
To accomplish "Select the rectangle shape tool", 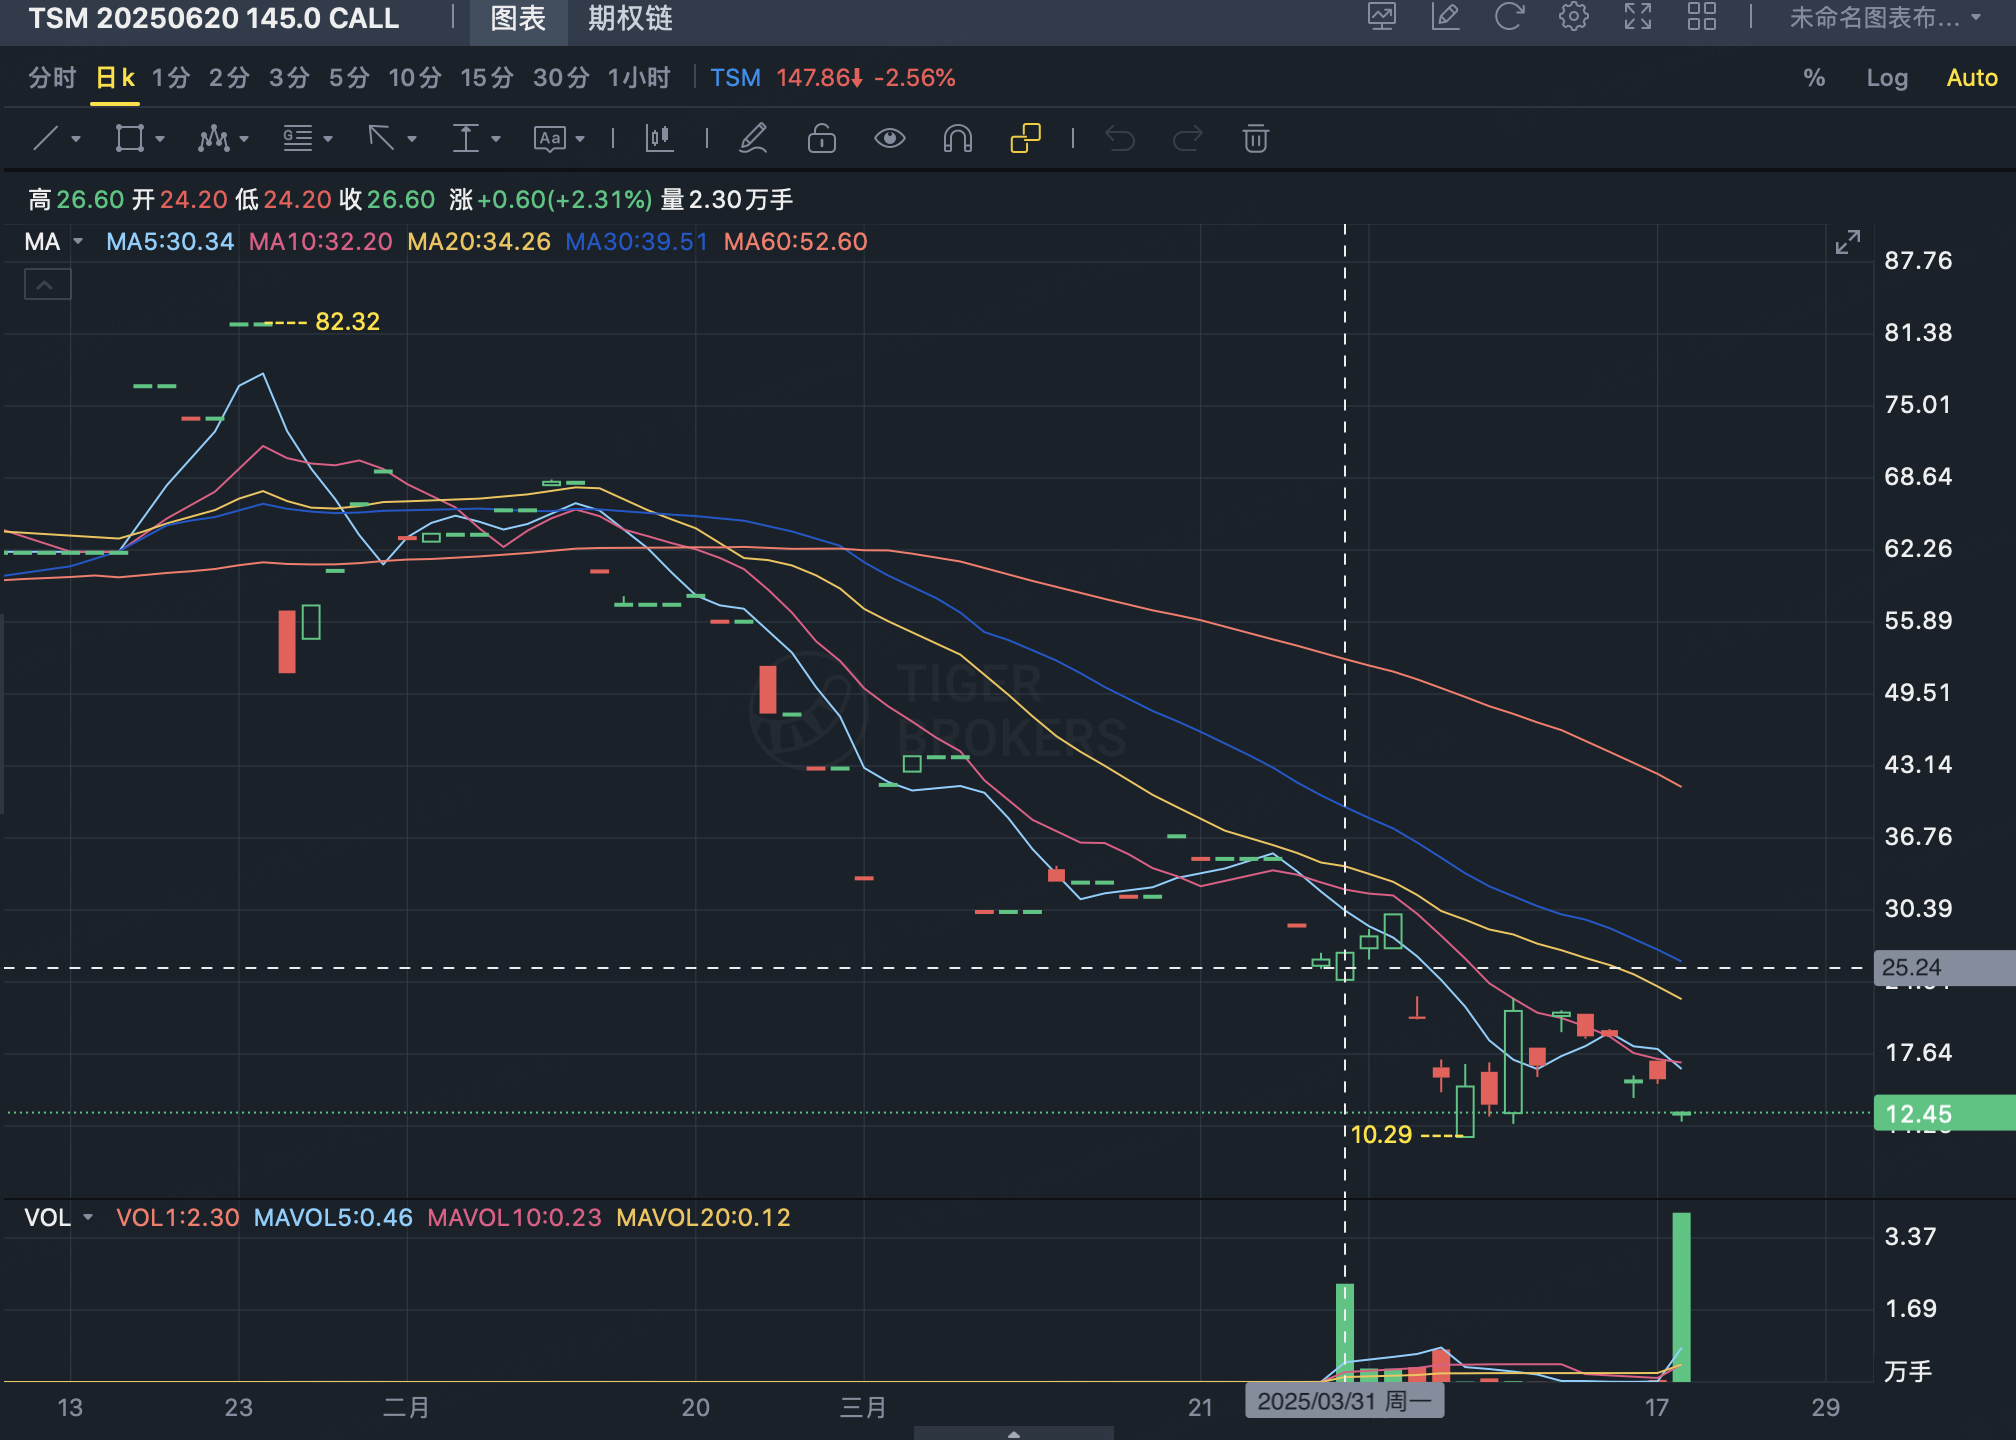I will pos(130,138).
